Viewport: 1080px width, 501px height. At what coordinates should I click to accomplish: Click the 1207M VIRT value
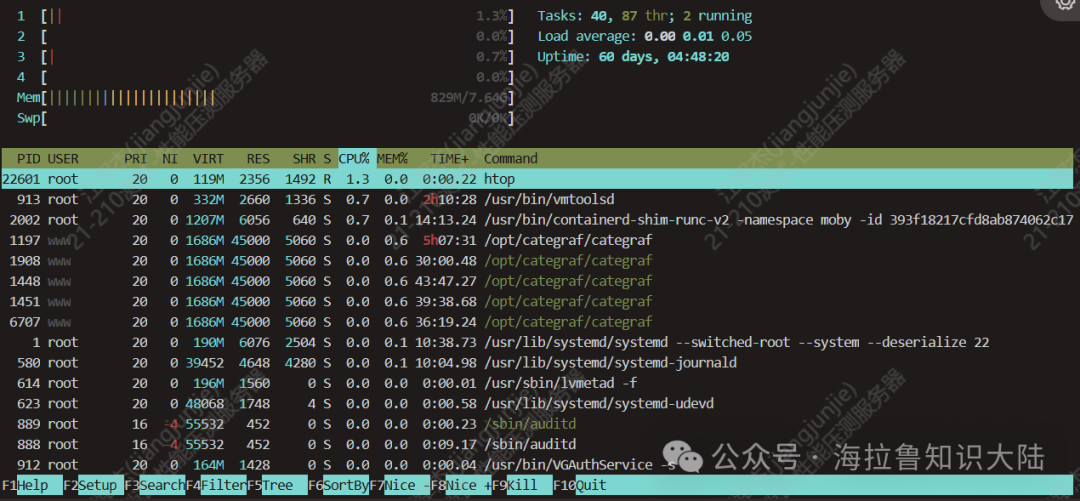(205, 220)
